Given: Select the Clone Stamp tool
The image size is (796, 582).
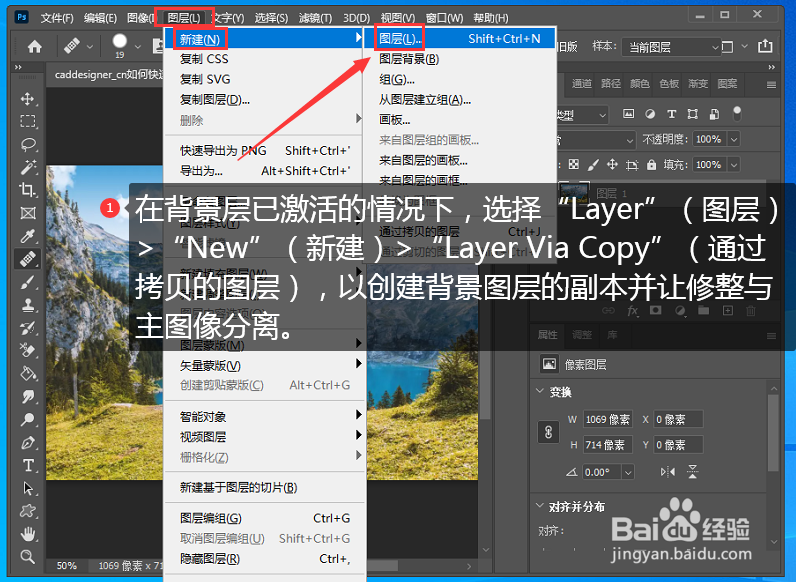Looking at the screenshot, I should pos(27,305).
